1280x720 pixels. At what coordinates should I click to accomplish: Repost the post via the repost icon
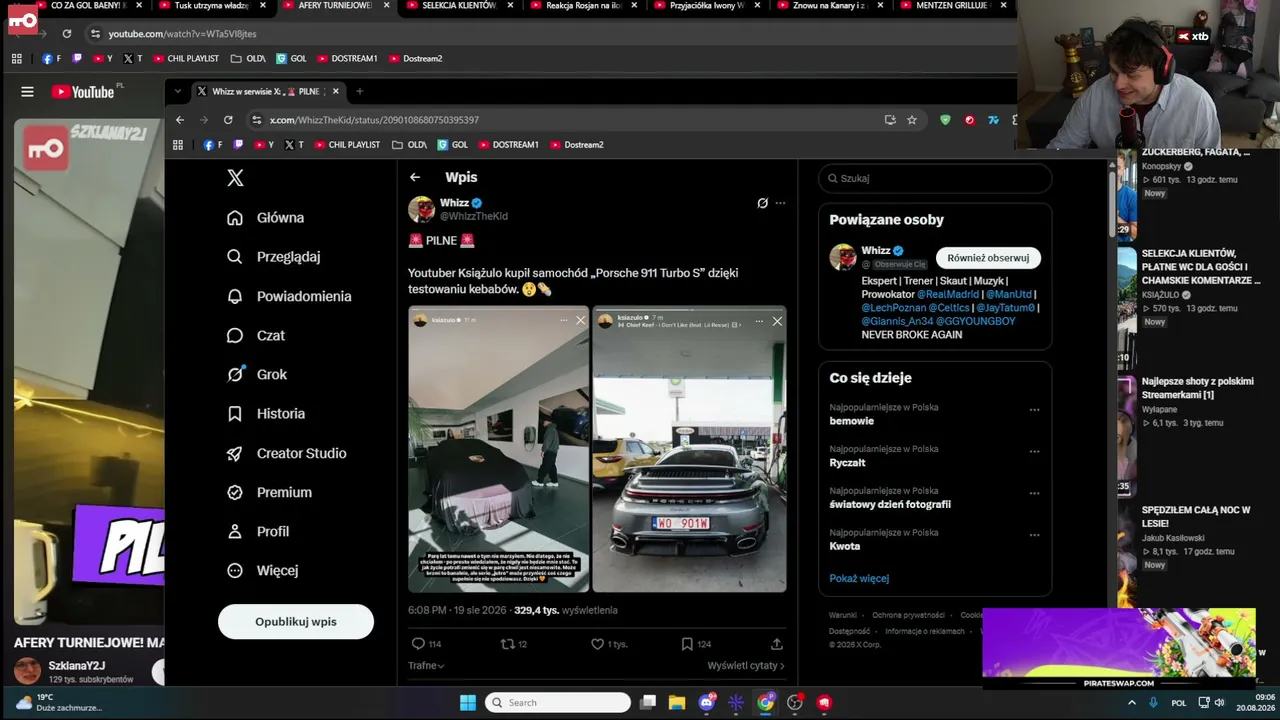tap(508, 644)
